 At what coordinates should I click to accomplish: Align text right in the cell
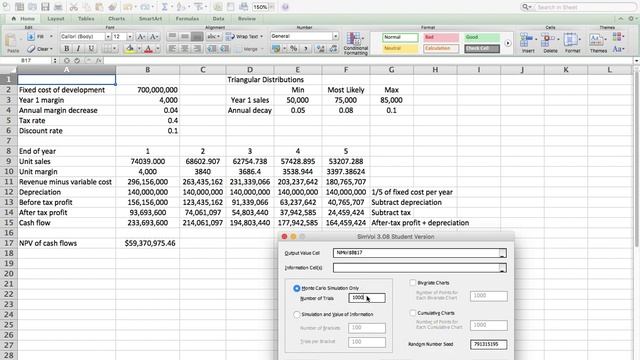(197, 49)
